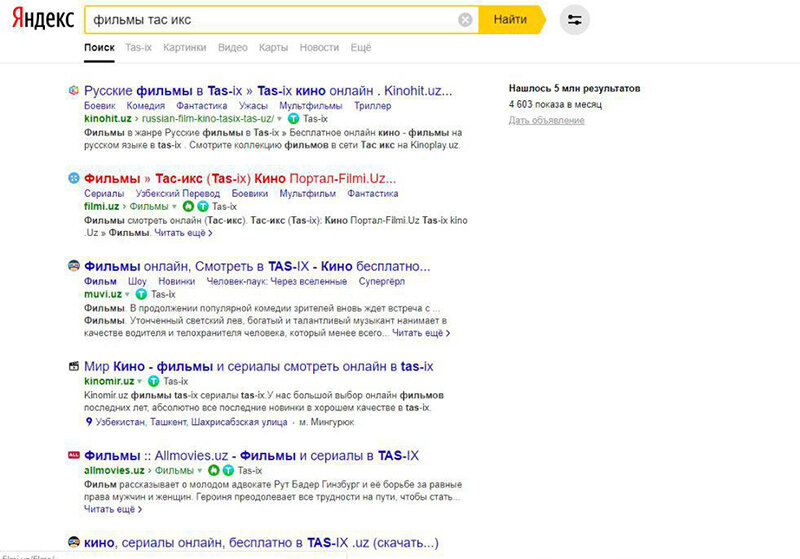Click teal T badge icon in filmi.uz row
The image size is (800, 559).
coord(203,207)
